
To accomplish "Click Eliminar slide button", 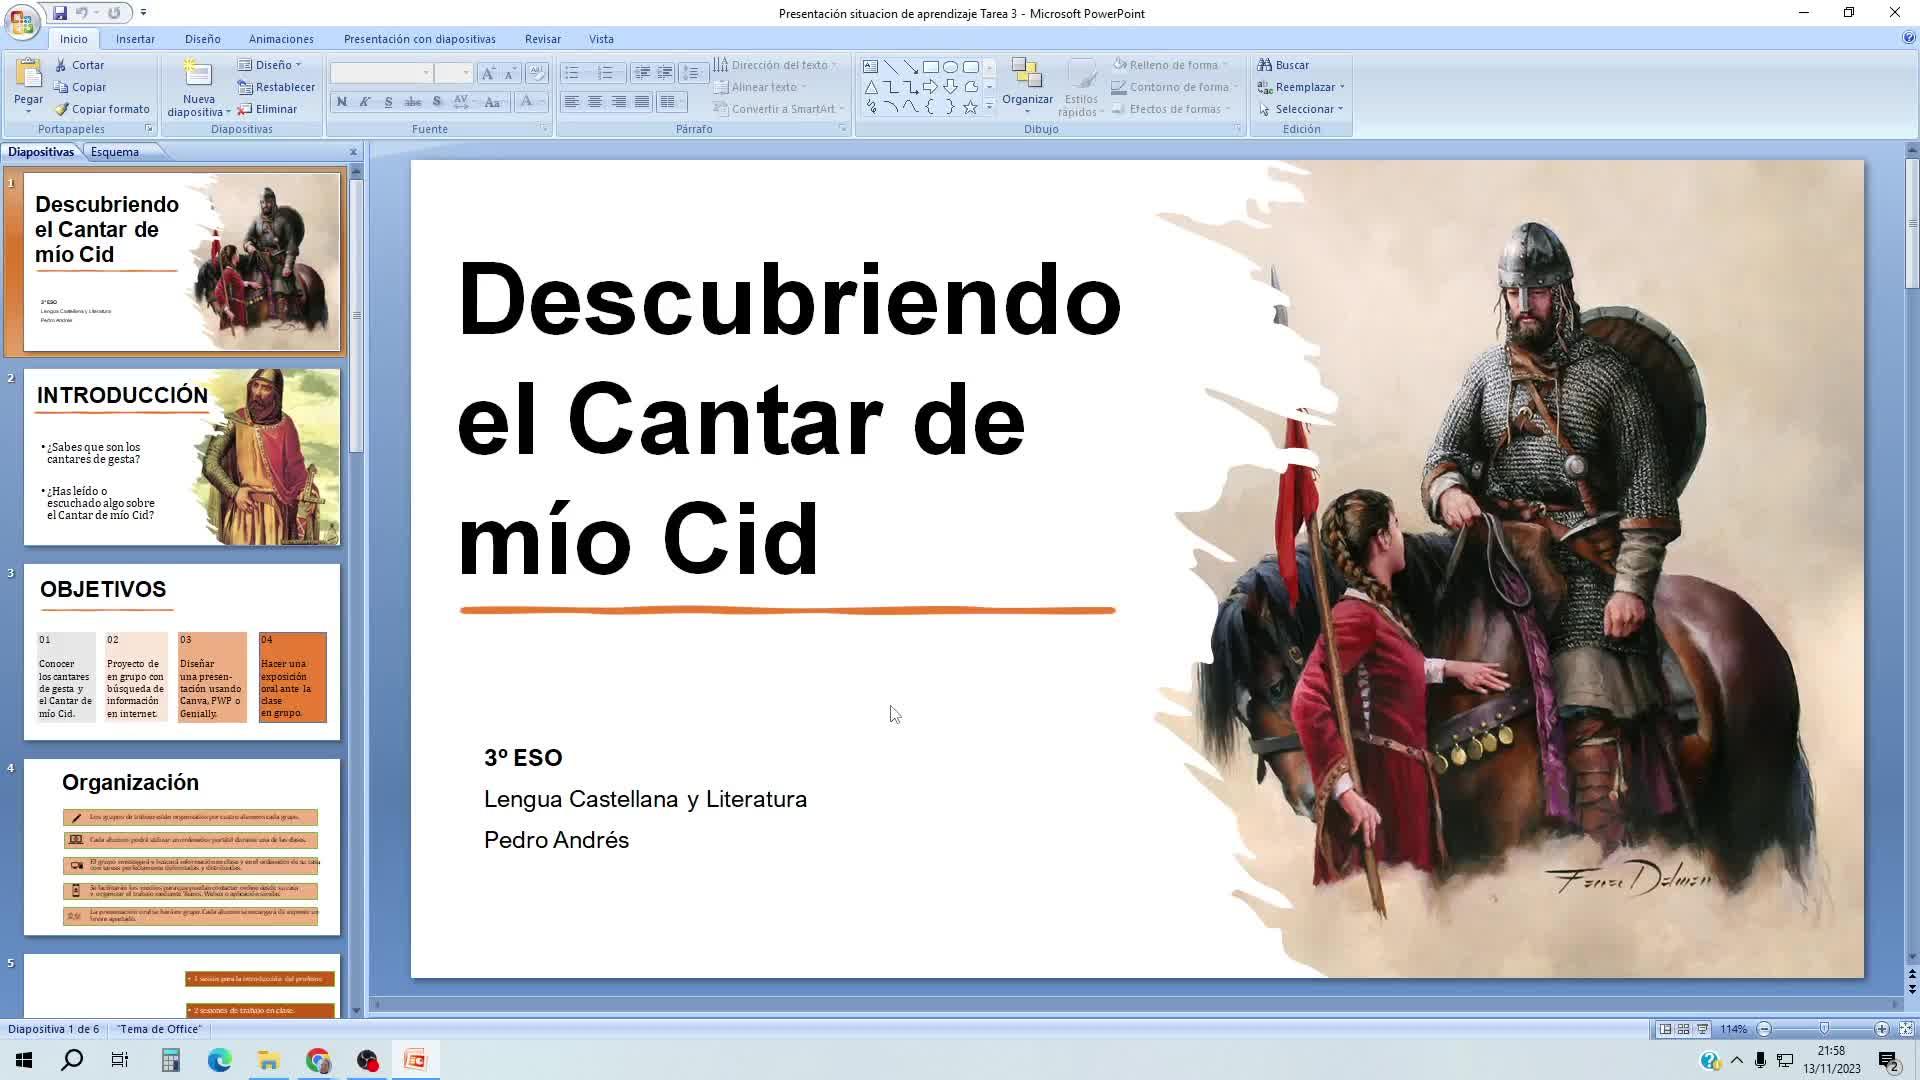I will [267, 109].
